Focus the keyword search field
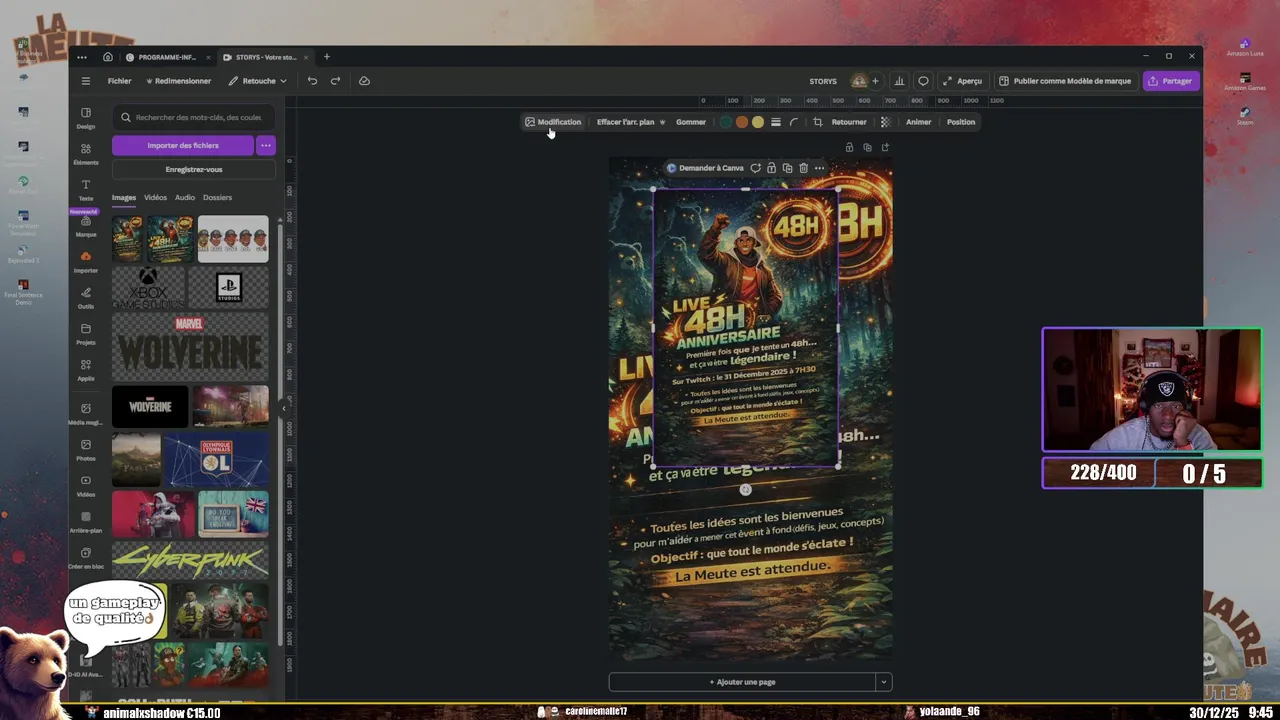The width and height of the screenshot is (1280, 720). 194,117
